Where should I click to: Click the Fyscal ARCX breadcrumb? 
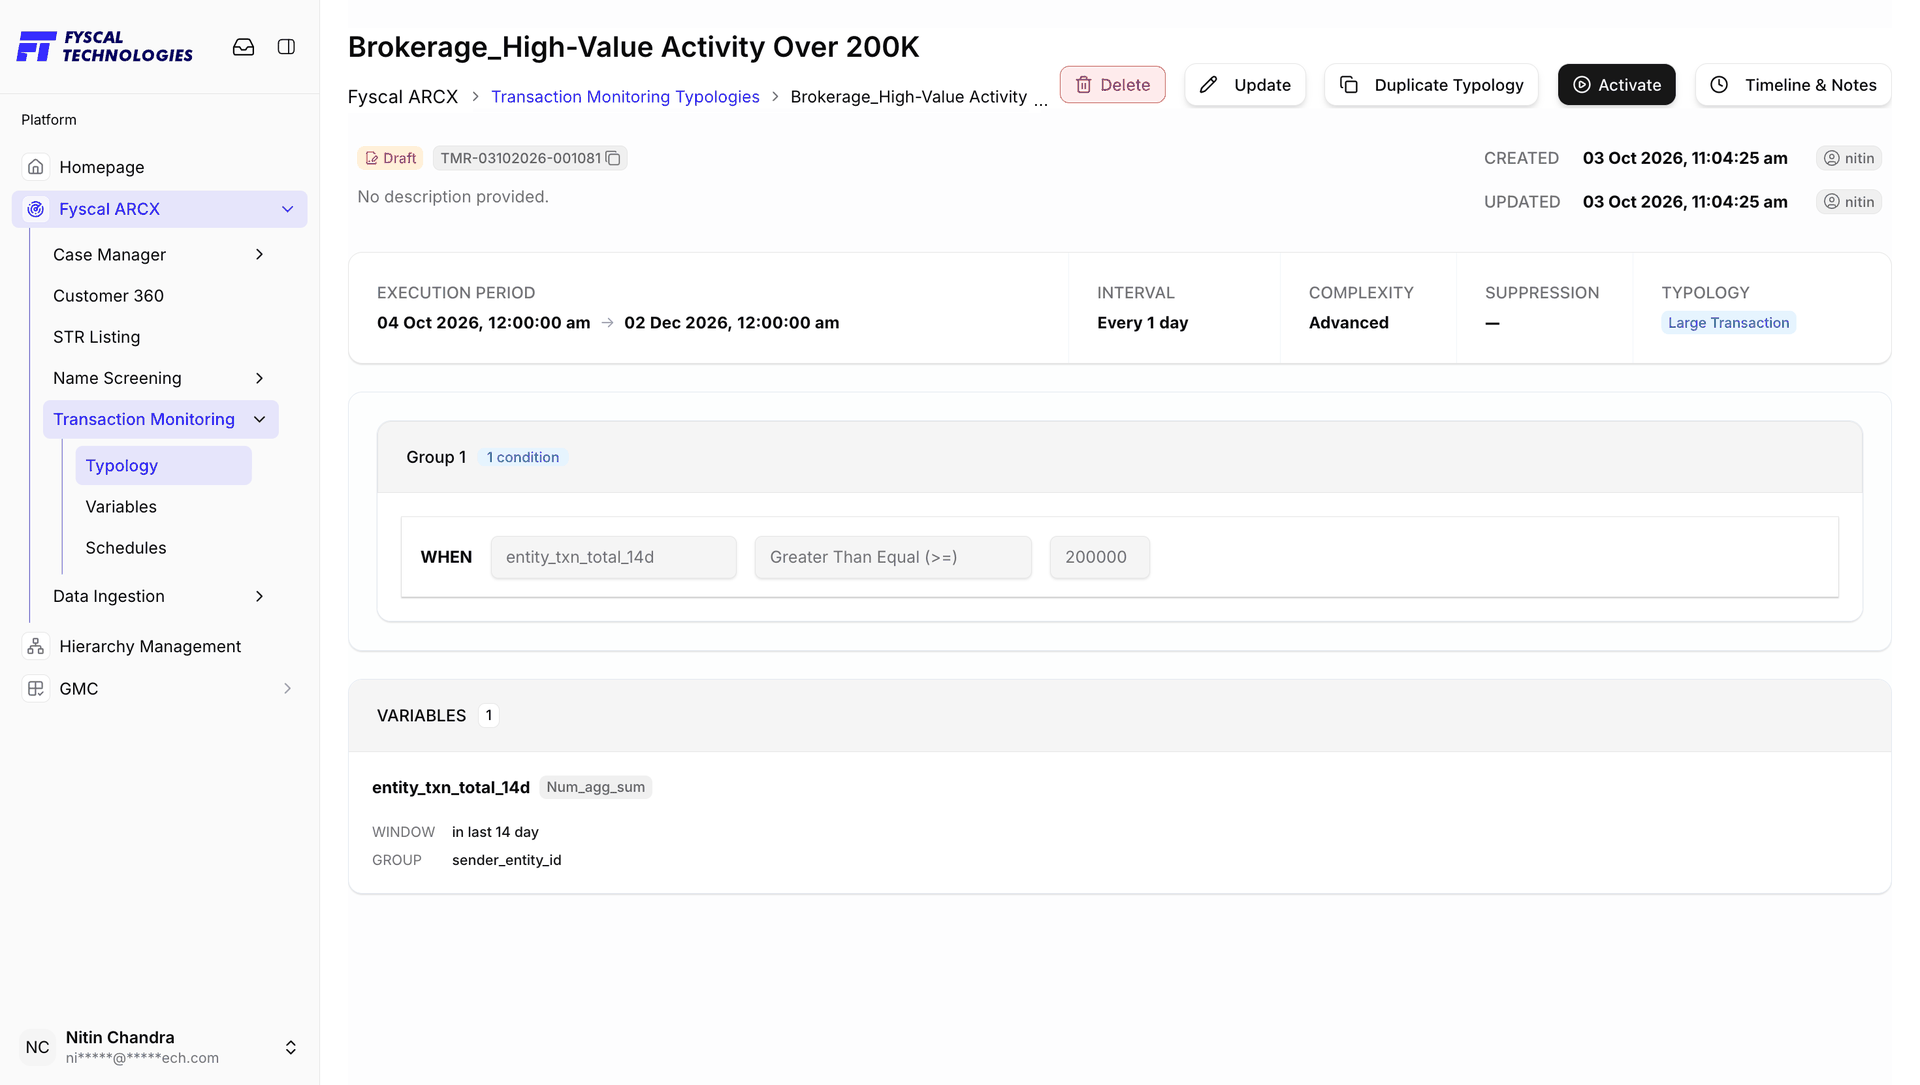pos(403,97)
